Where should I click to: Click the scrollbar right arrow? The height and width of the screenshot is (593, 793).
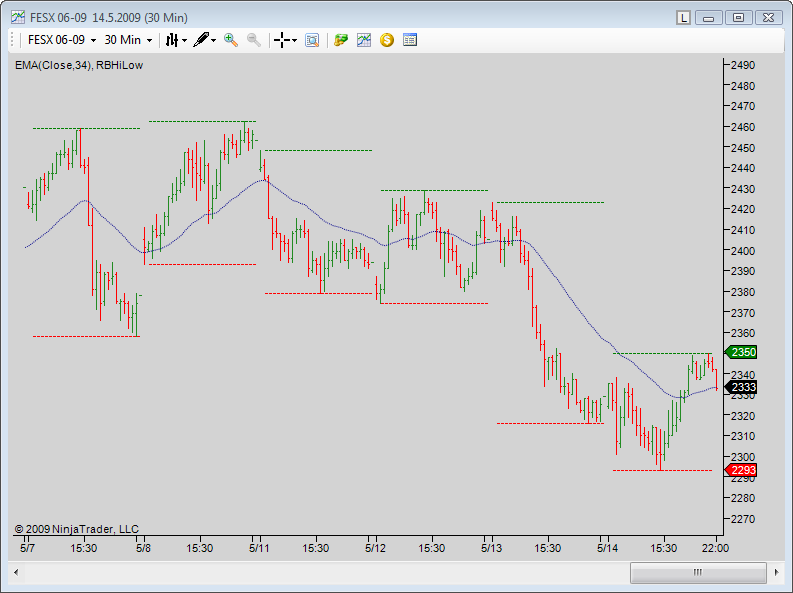coord(777,572)
